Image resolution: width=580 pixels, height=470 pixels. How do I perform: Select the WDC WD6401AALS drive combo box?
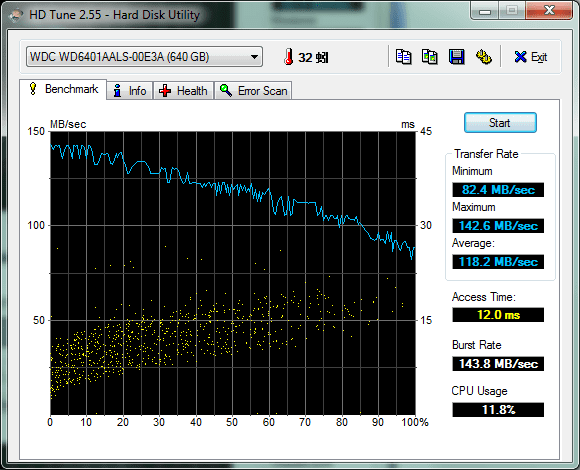pyautogui.click(x=144, y=57)
